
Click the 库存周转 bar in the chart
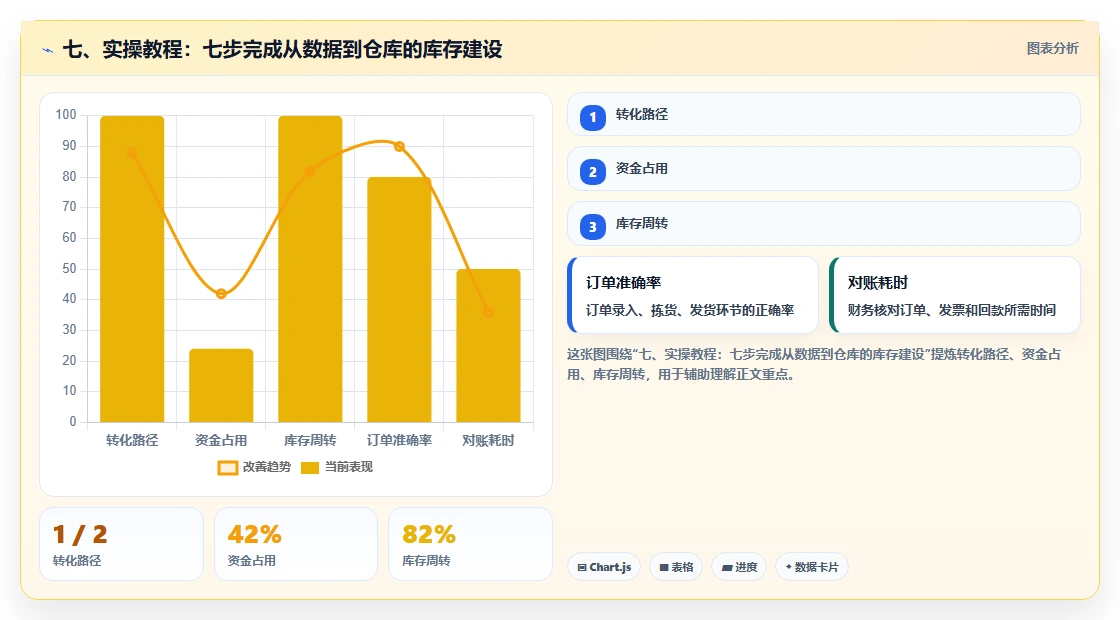point(310,269)
